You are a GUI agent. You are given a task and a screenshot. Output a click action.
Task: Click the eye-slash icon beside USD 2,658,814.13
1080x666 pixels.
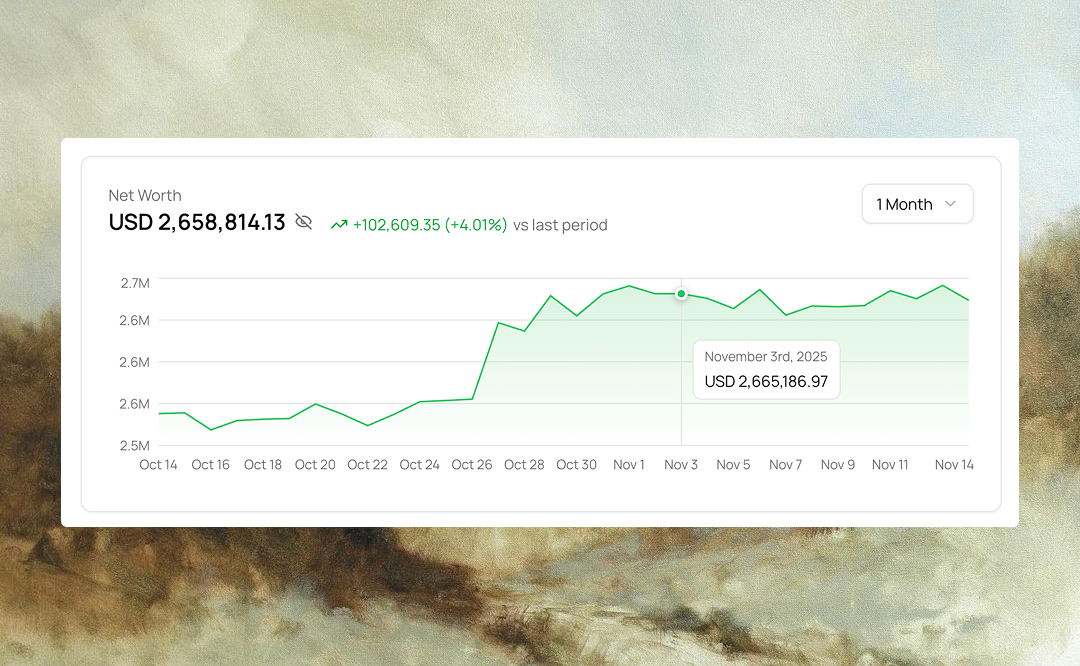coord(303,223)
